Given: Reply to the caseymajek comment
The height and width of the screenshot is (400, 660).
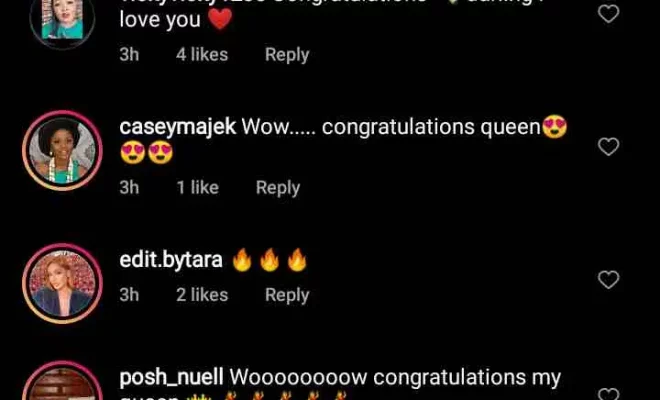Looking at the screenshot, I should pyautogui.click(x=278, y=188).
